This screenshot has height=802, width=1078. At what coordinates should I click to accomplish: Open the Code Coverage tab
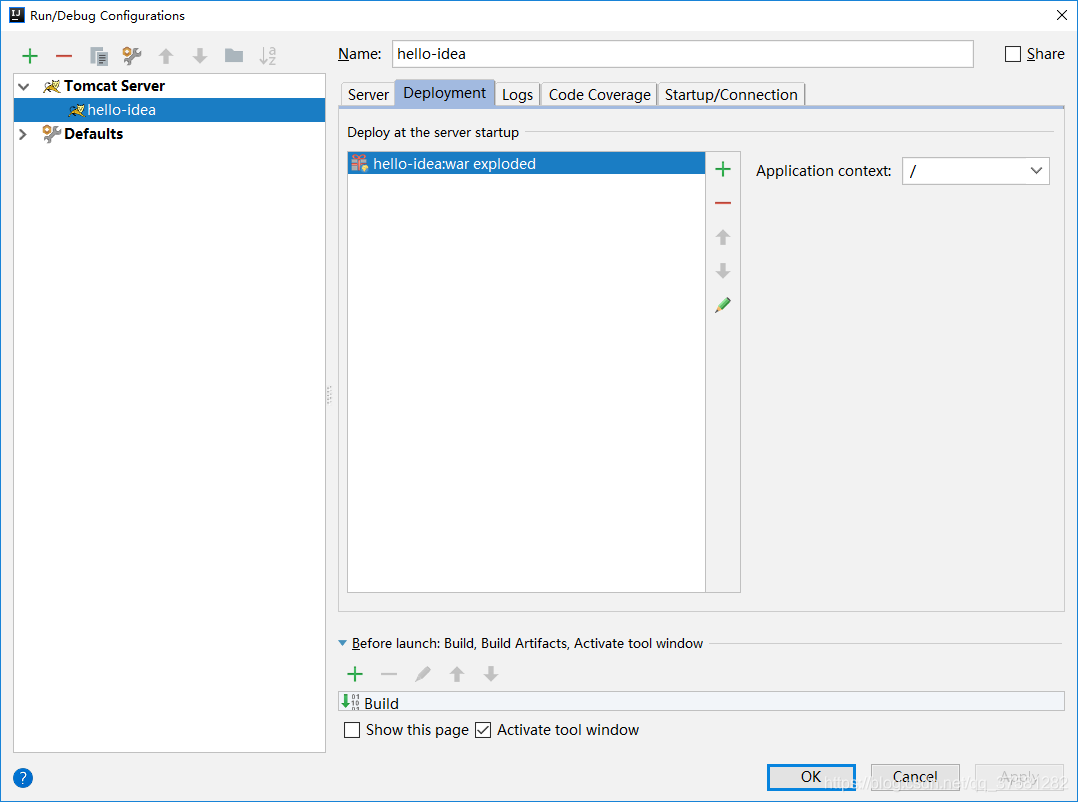click(x=600, y=95)
